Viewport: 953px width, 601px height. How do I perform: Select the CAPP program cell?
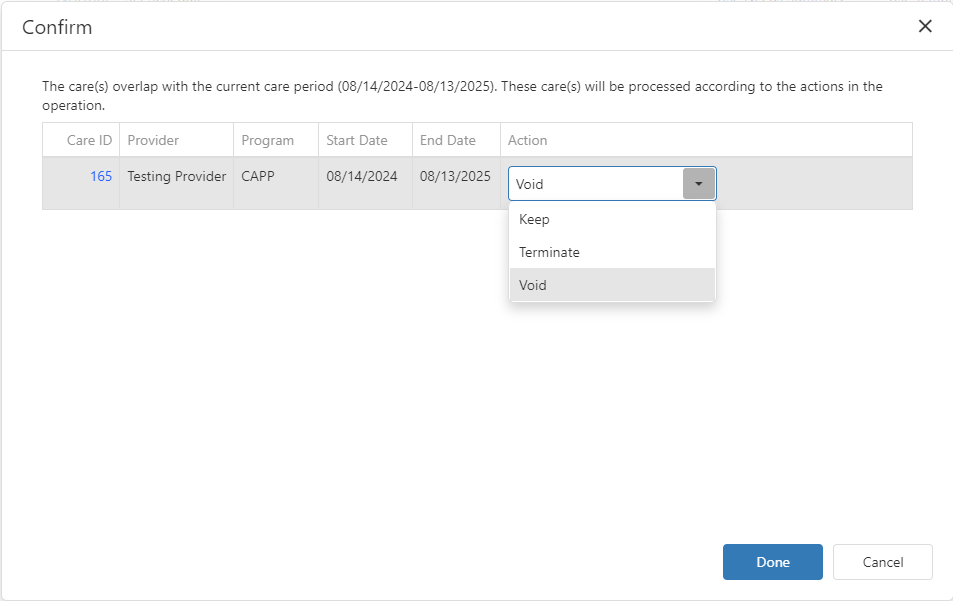tap(255, 176)
